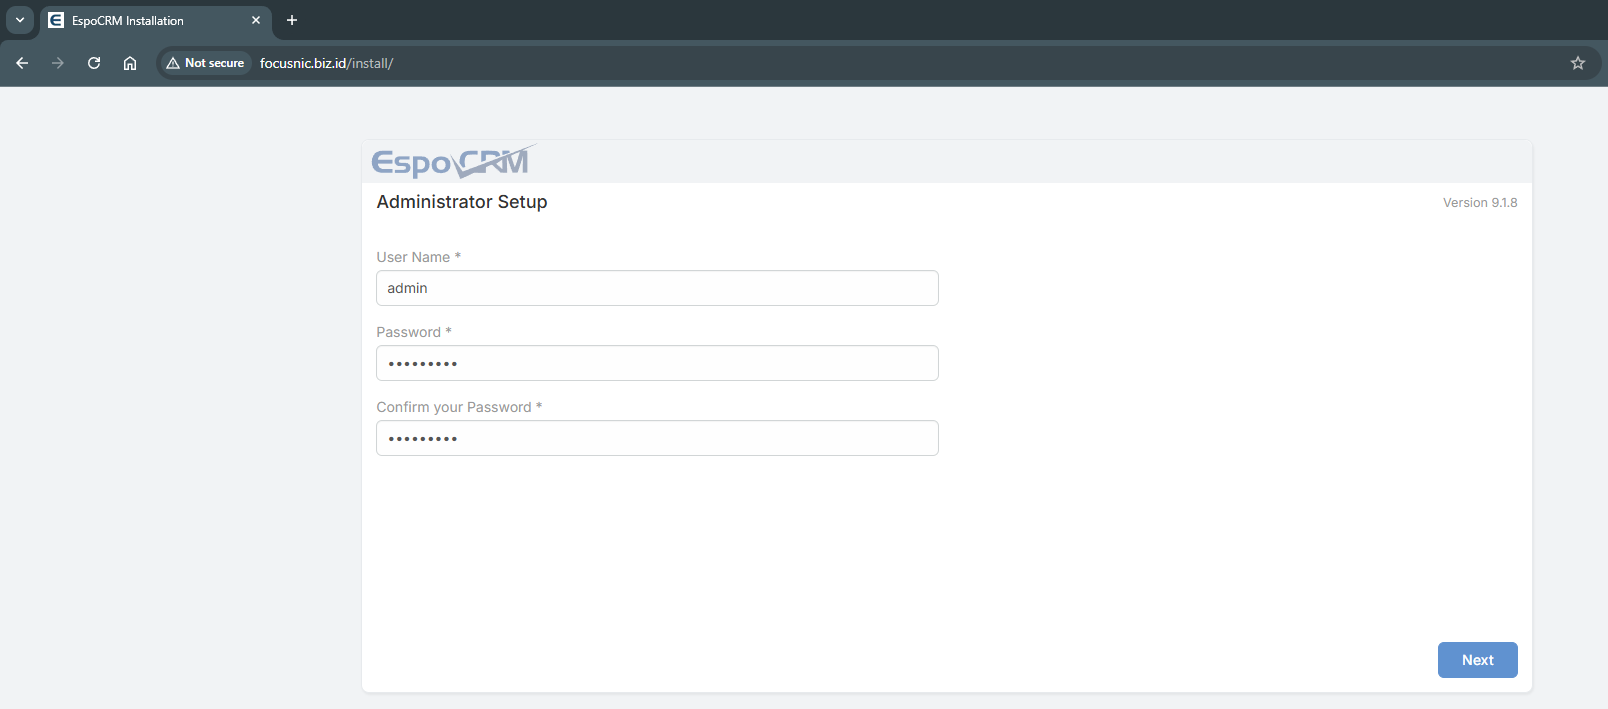Close the EspoCRM Installation tab
Image resolution: width=1608 pixels, height=709 pixels.
click(256, 20)
